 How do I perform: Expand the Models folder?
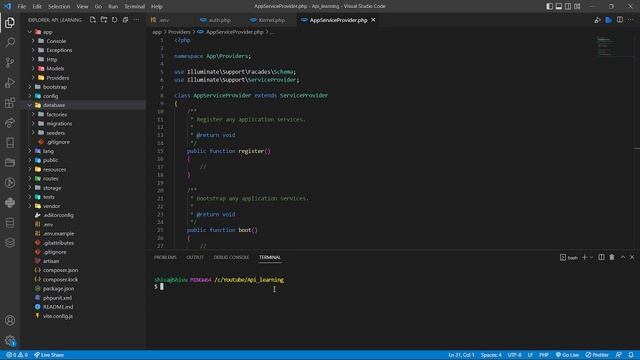coord(33,69)
